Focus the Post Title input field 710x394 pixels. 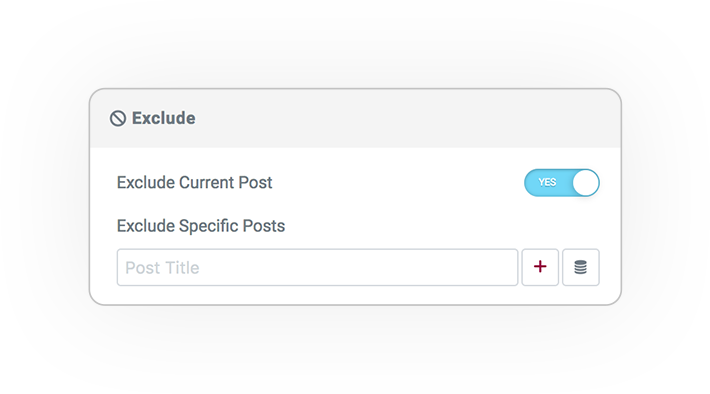point(317,267)
